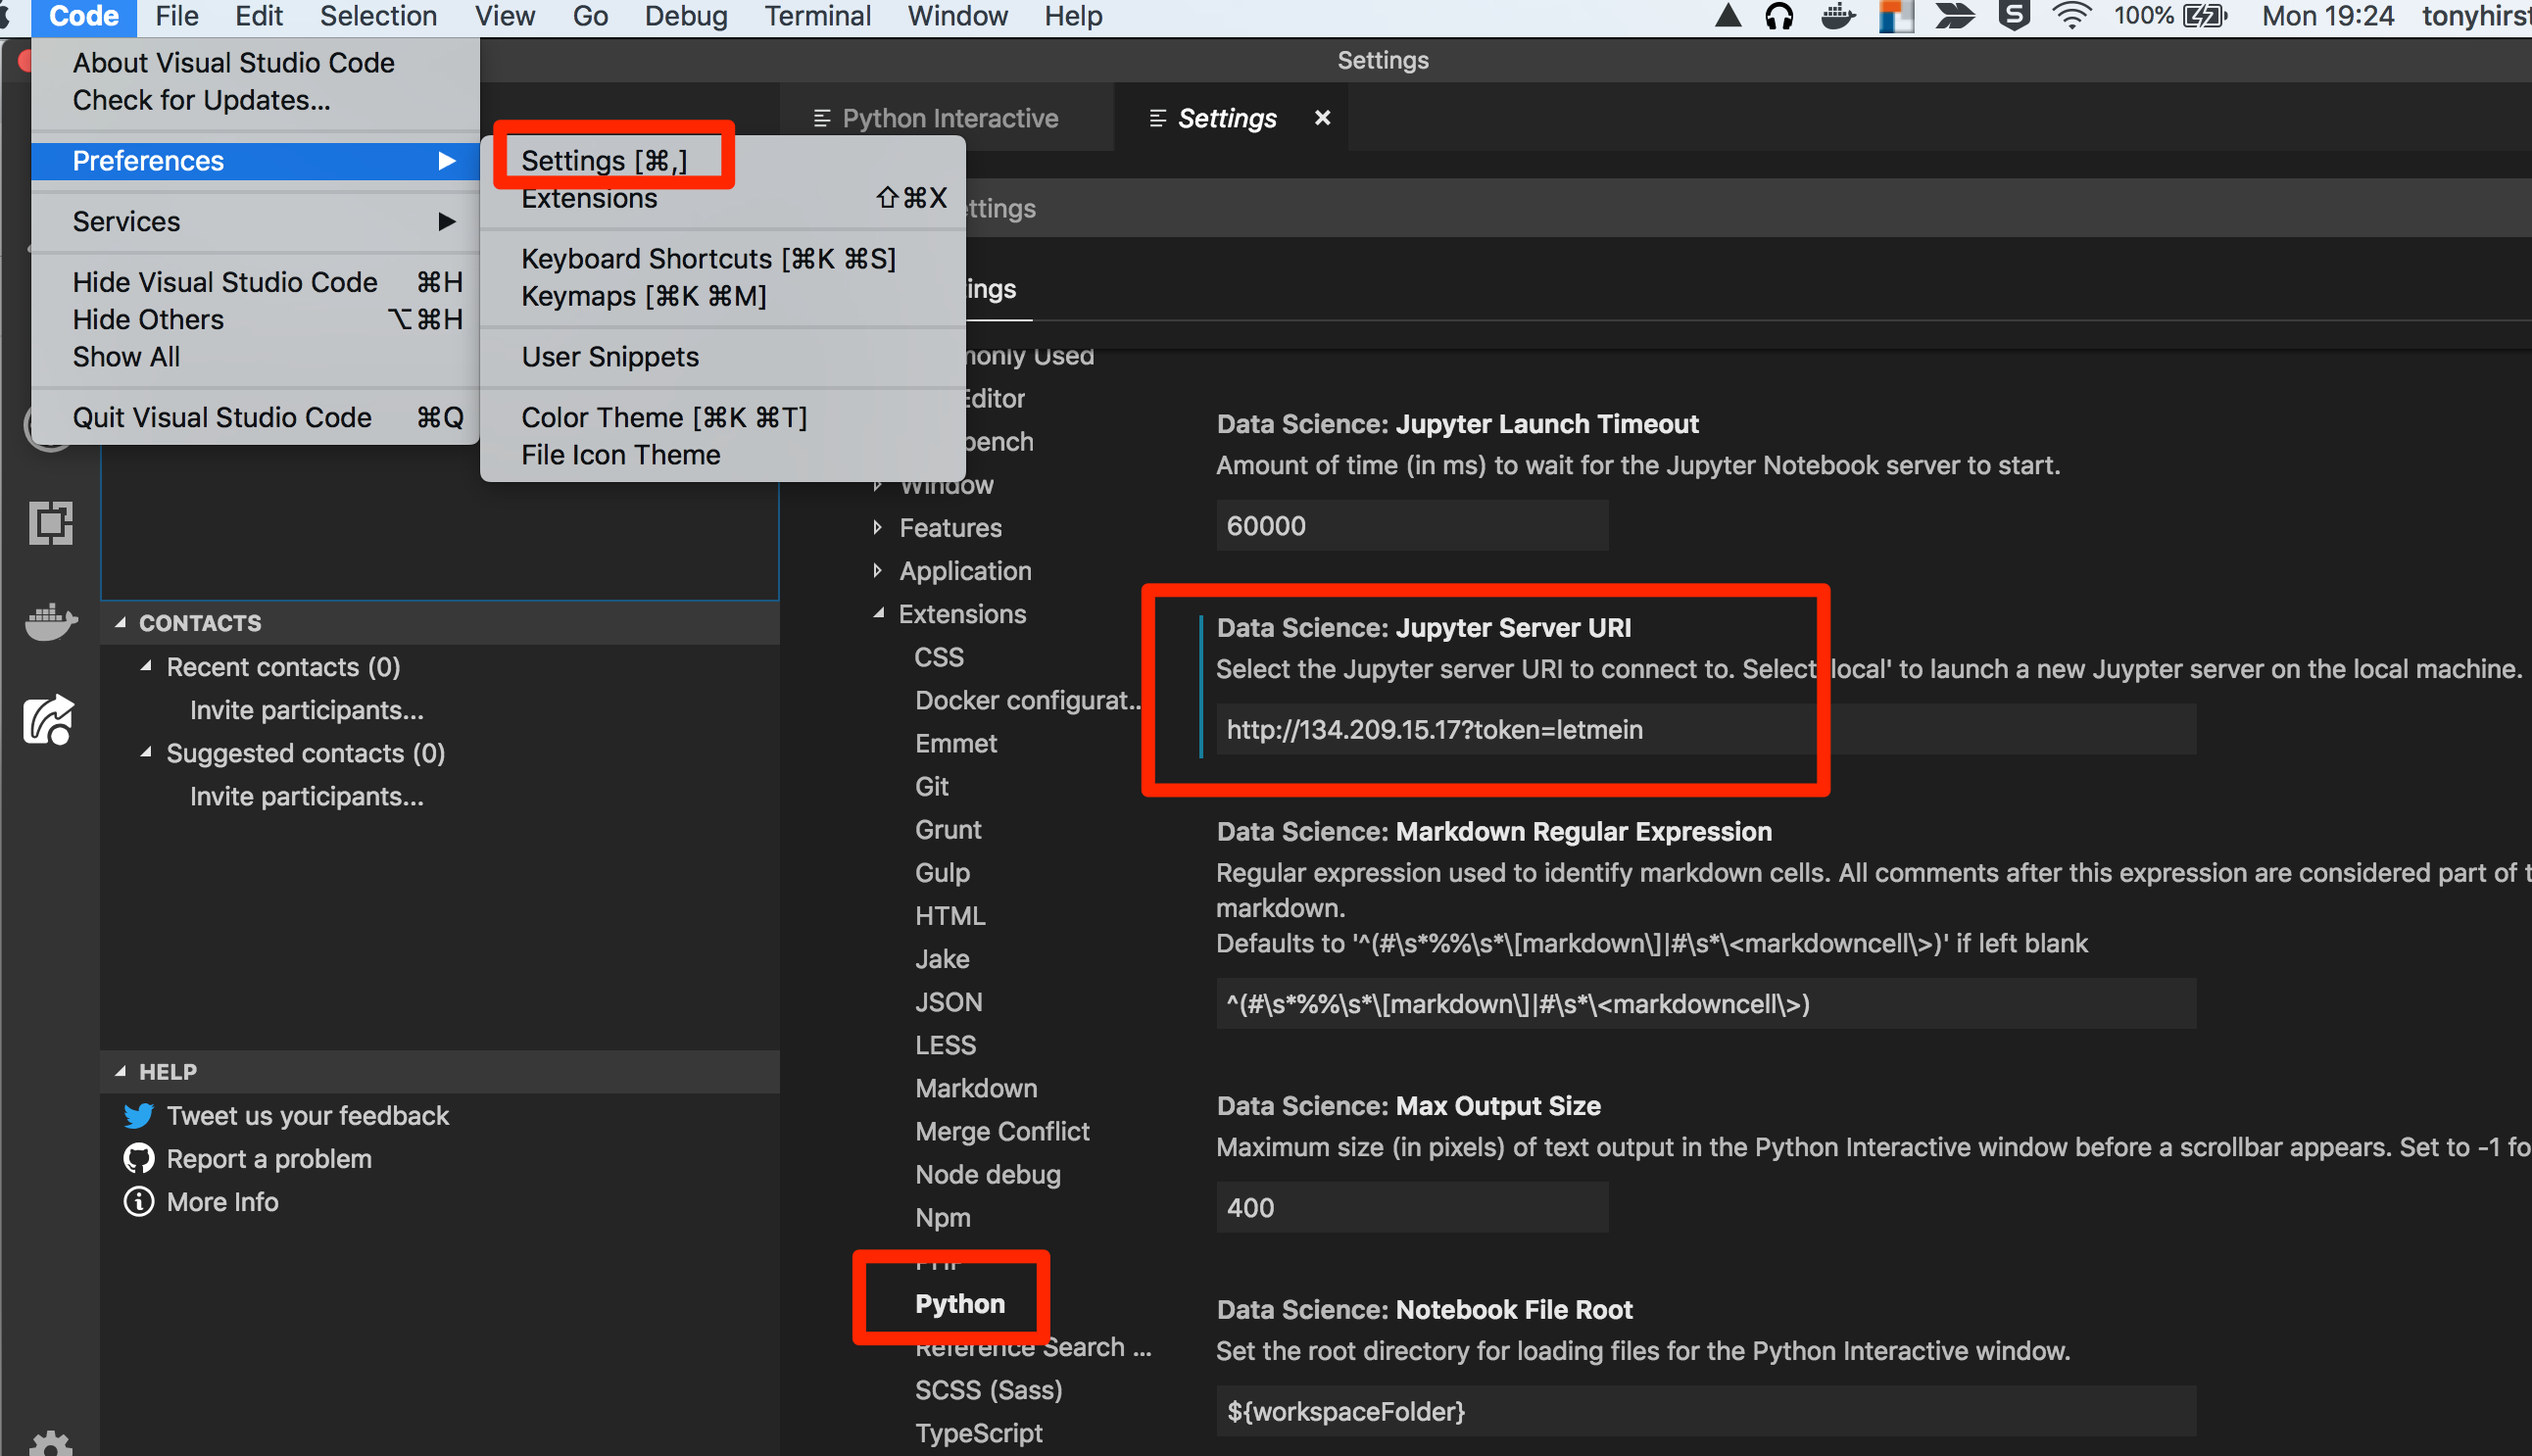2532x1456 pixels.
Task: Open User Snippets menu entry
Action: click(722, 356)
